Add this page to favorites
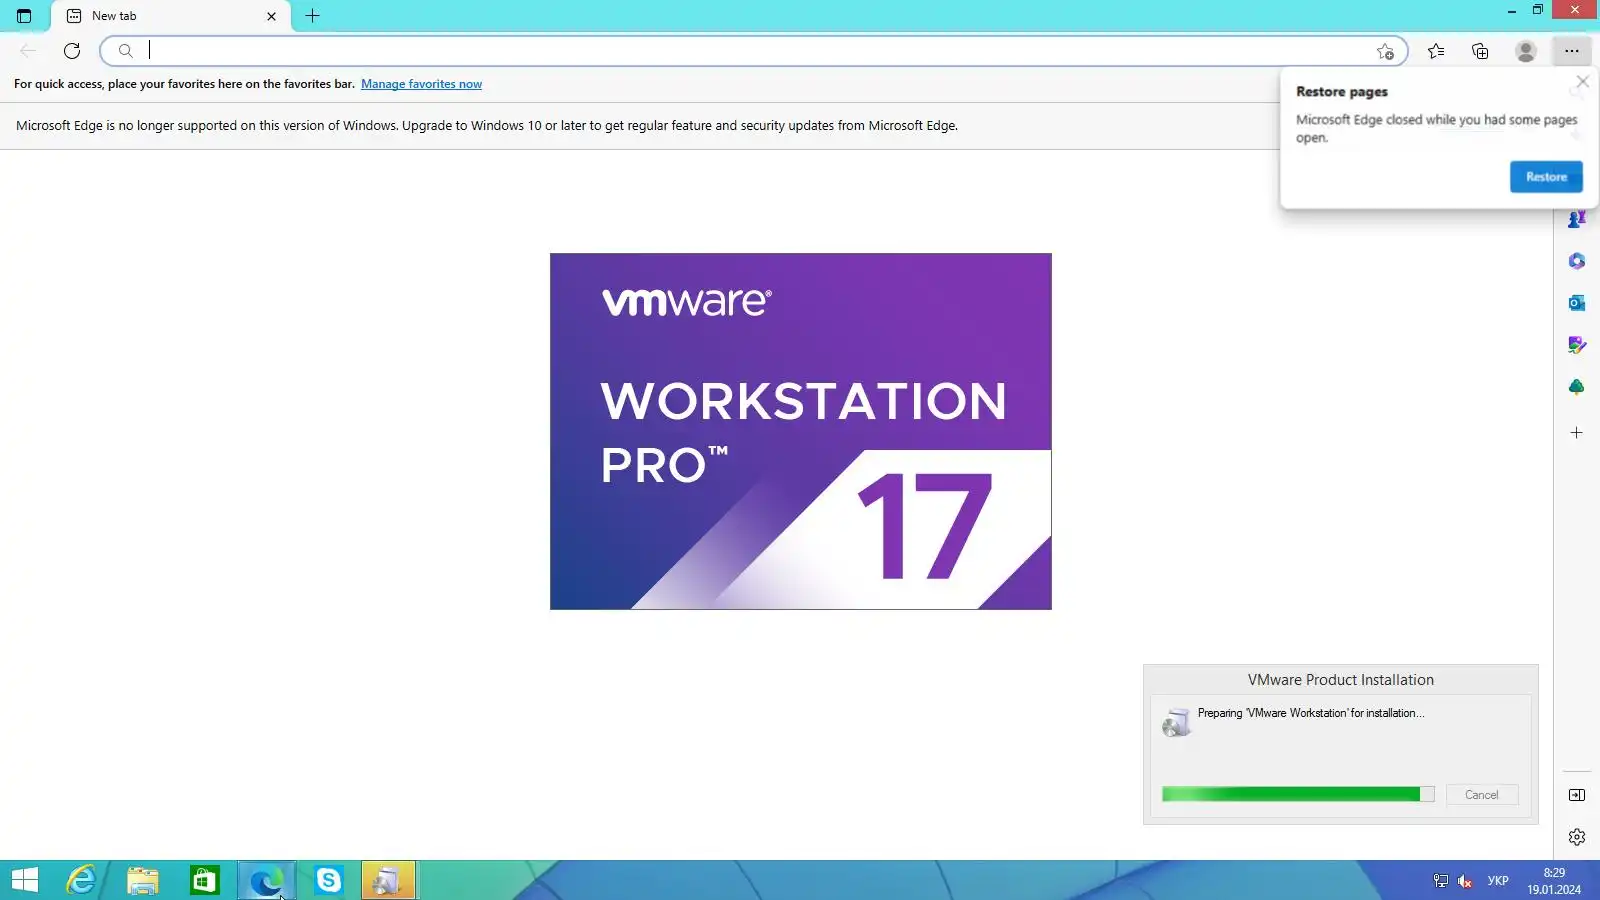1600x900 pixels. pyautogui.click(x=1385, y=51)
